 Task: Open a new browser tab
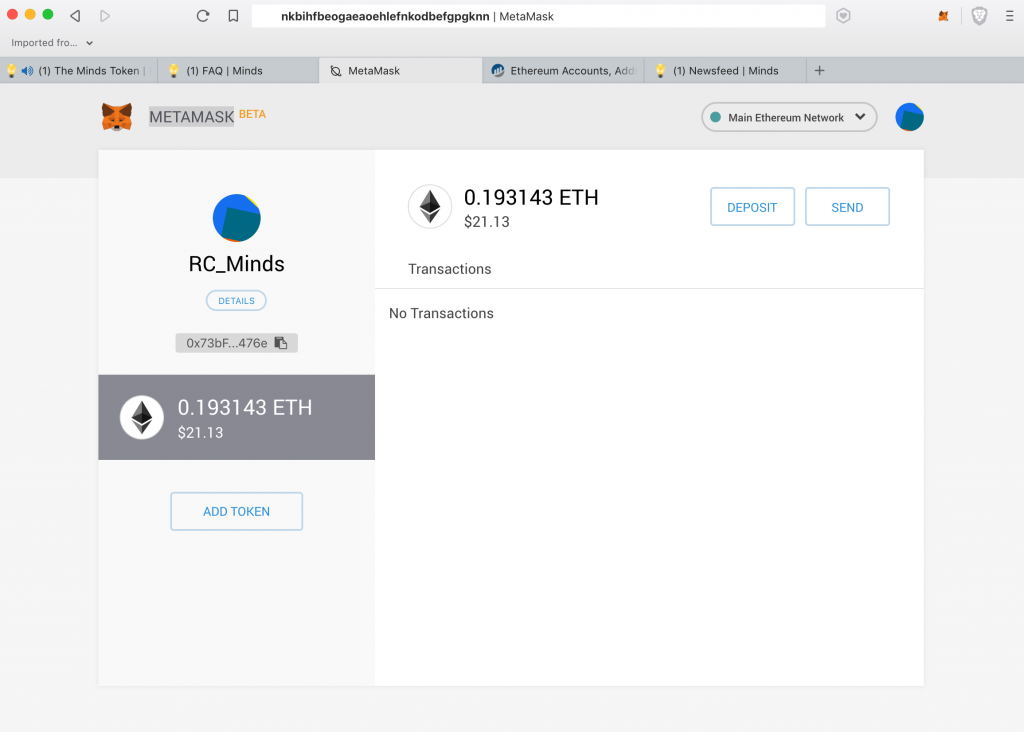(820, 71)
